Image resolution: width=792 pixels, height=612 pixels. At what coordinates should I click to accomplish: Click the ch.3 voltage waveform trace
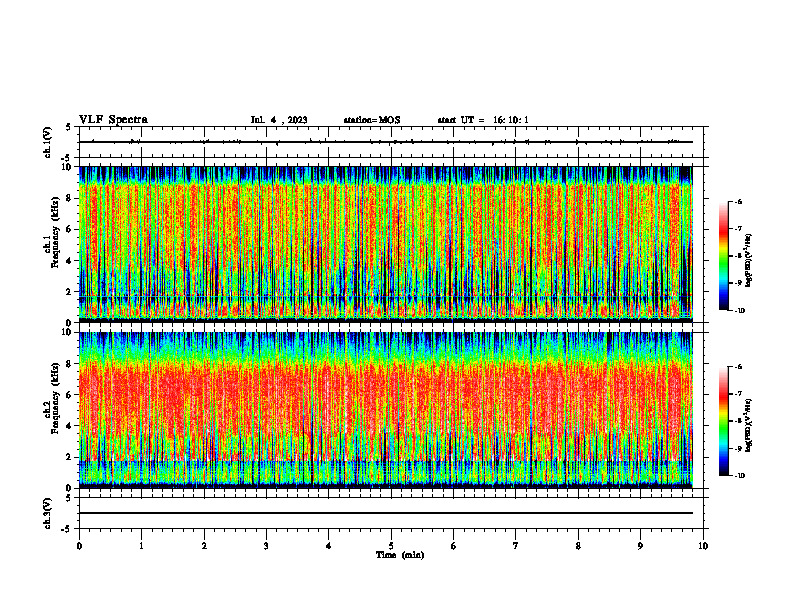[386, 513]
